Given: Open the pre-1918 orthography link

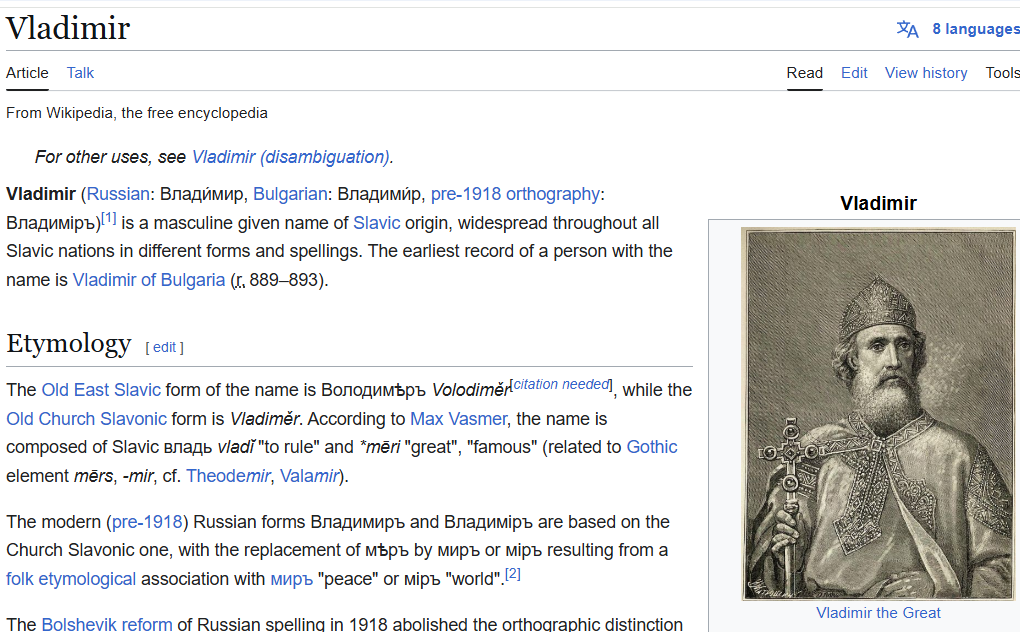Looking at the screenshot, I should click(x=515, y=194).
